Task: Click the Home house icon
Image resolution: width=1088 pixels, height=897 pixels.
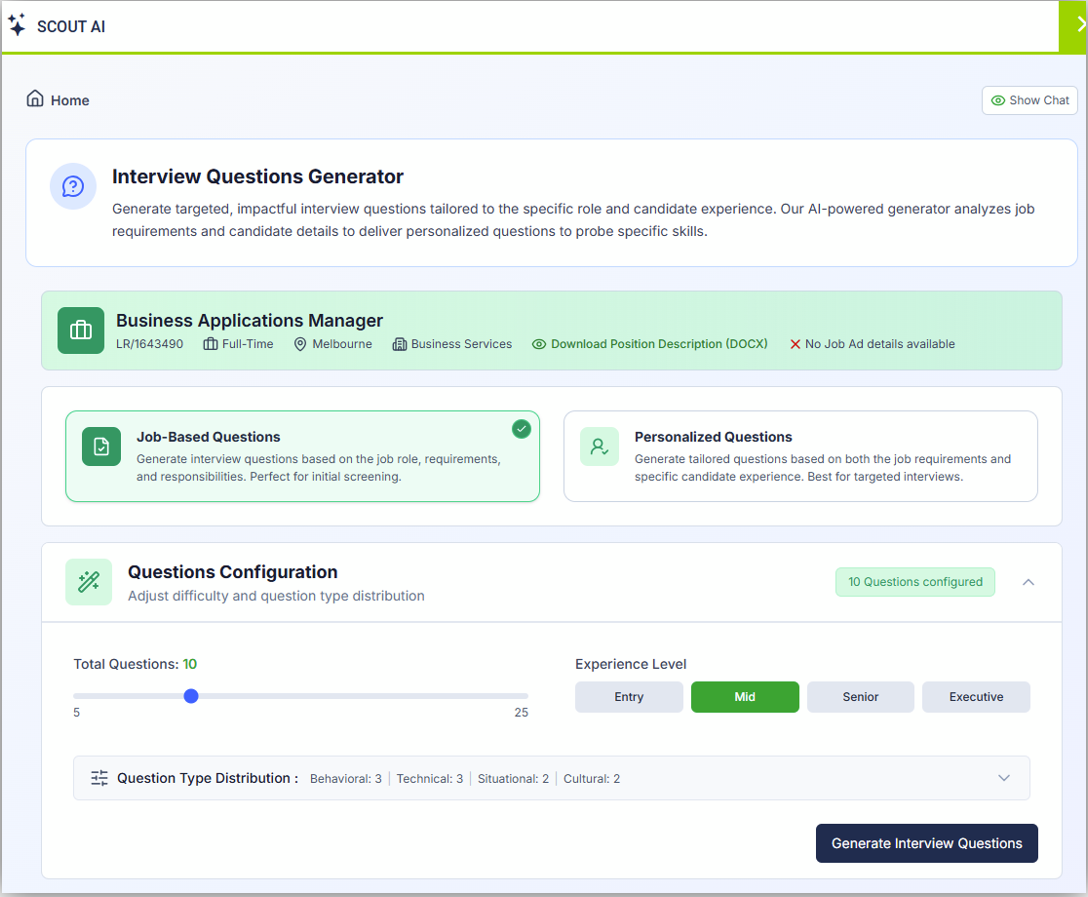Action: pos(35,99)
